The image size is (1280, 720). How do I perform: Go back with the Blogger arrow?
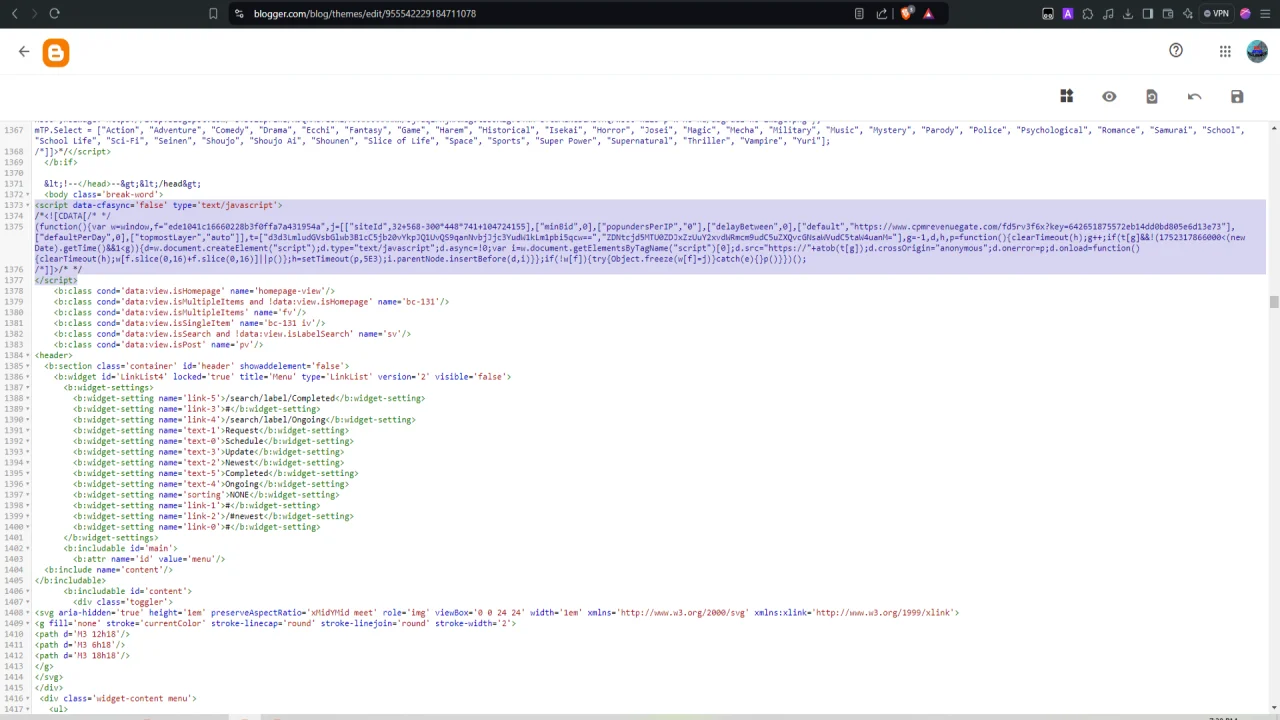(x=24, y=52)
